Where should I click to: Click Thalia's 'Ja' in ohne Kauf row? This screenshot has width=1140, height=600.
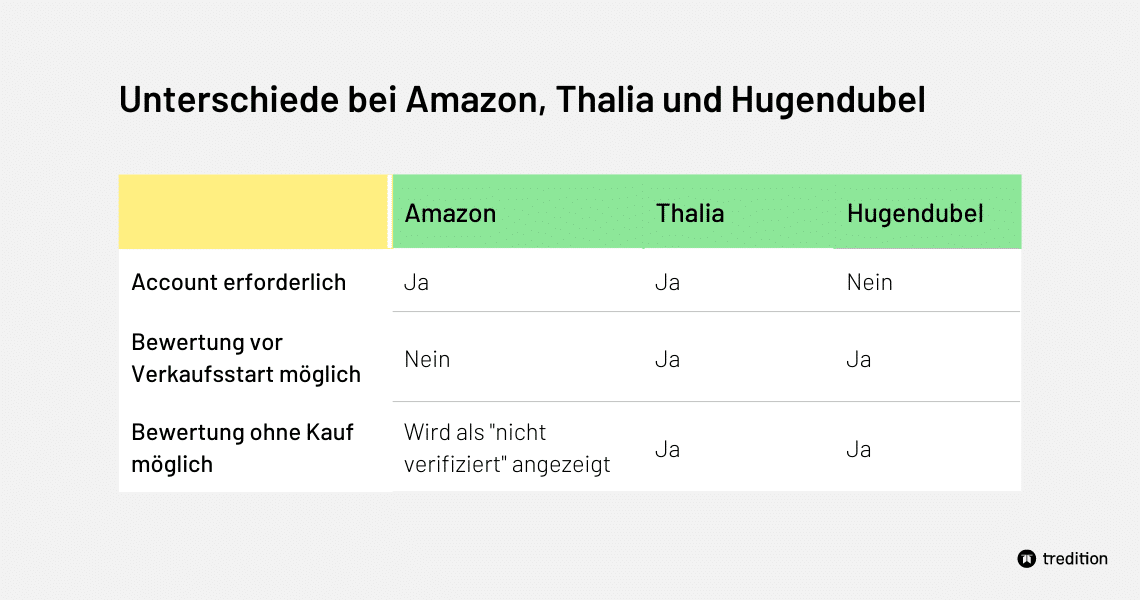[667, 449]
